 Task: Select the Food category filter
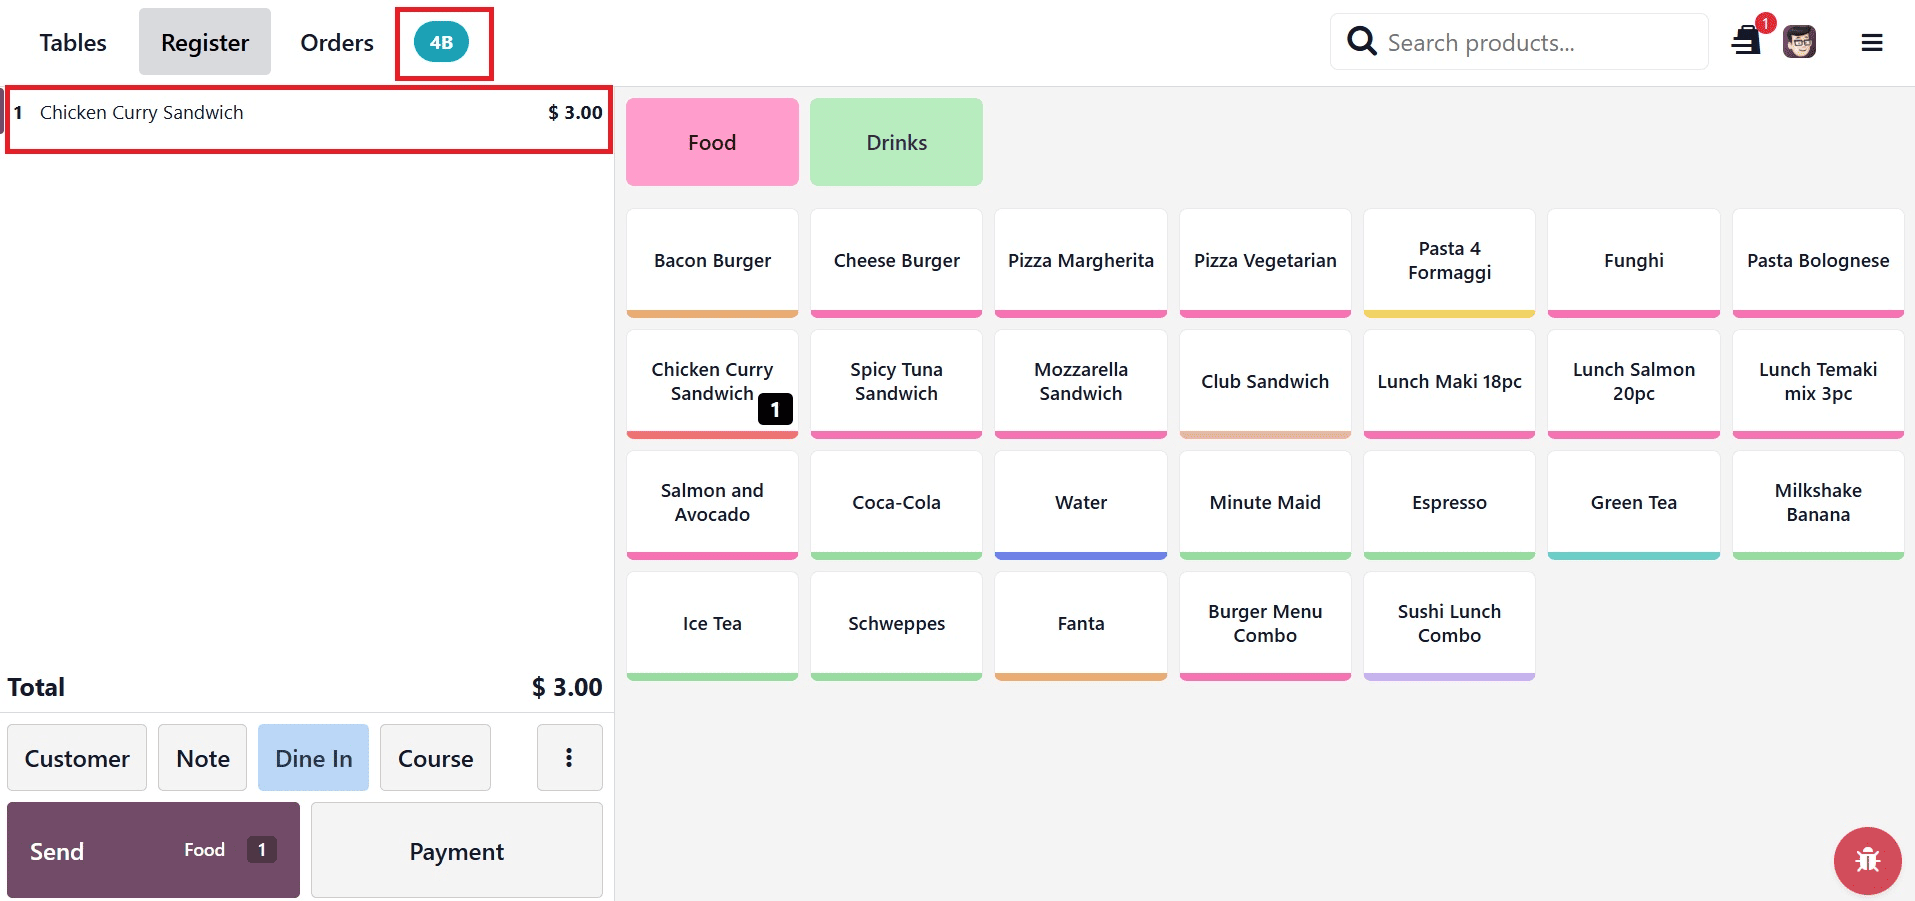point(711,141)
